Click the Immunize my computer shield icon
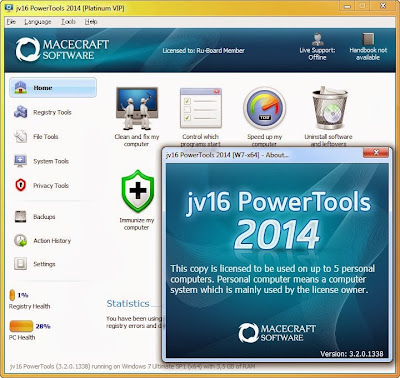The image size is (400, 378). (138, 191)
